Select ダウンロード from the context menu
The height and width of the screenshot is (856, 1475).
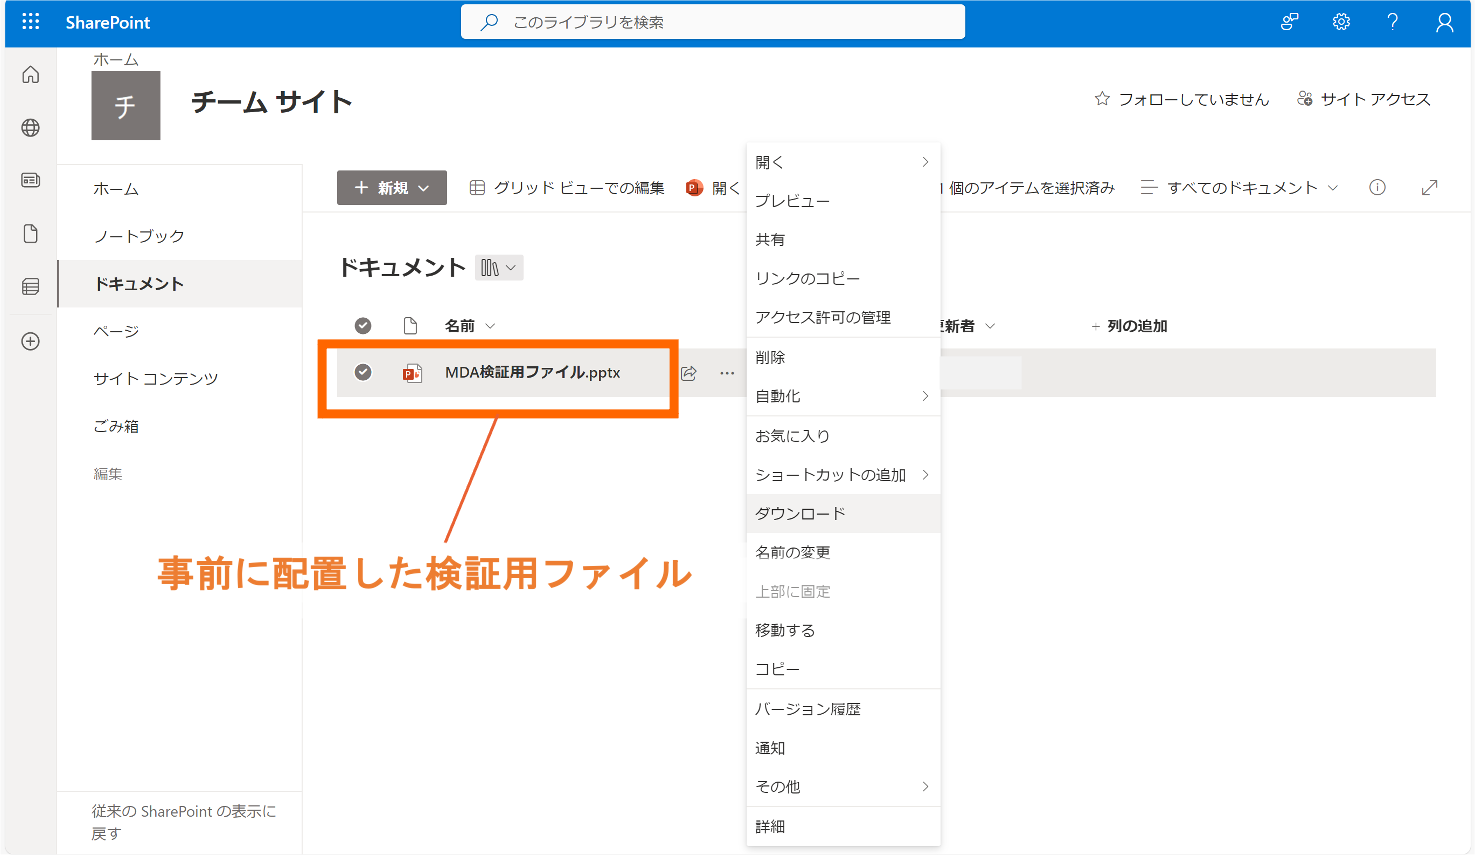coord(800,513)
